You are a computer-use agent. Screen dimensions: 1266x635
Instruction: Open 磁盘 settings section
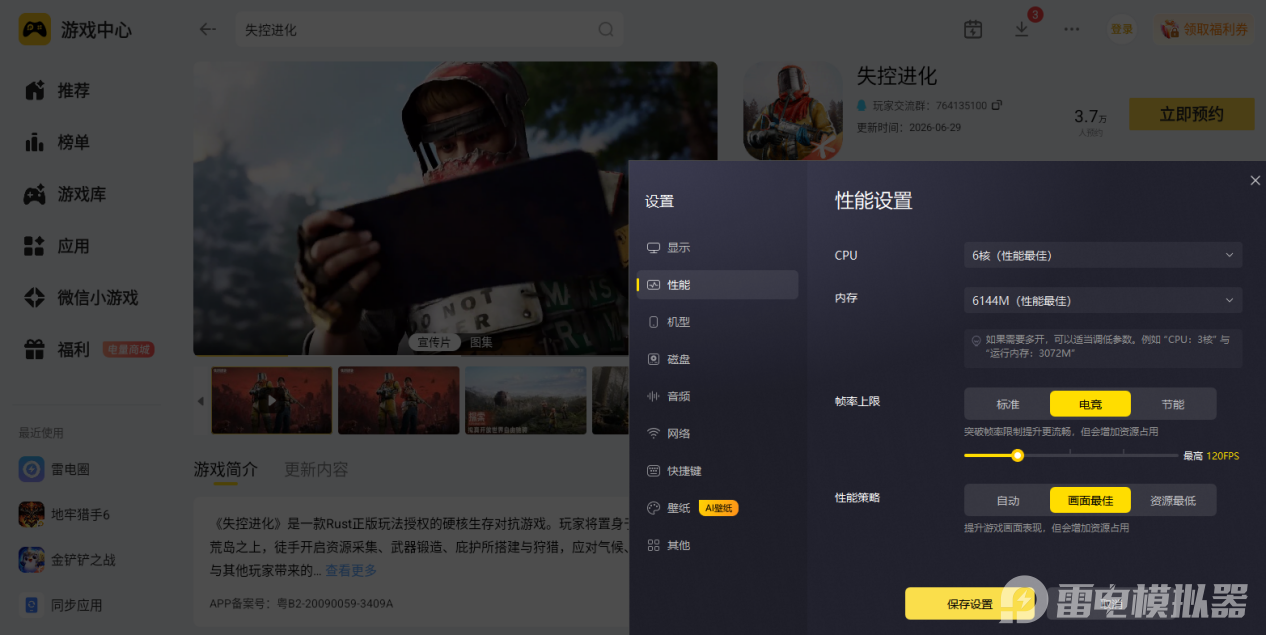(x=717, y=359)
